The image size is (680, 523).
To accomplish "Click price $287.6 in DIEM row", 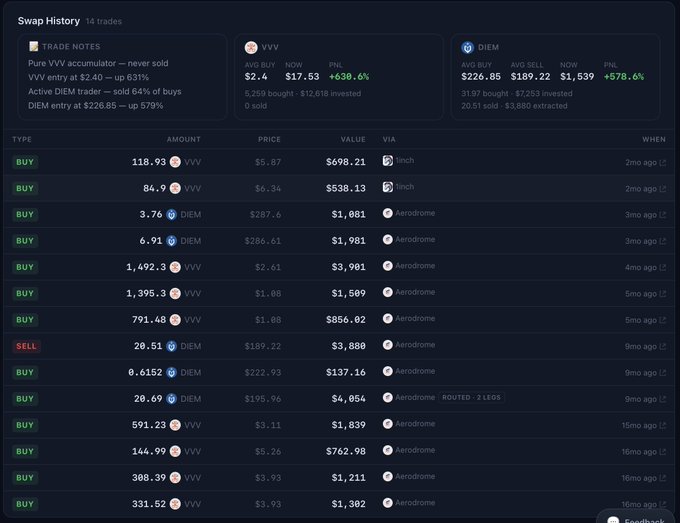I will (265, 215).
